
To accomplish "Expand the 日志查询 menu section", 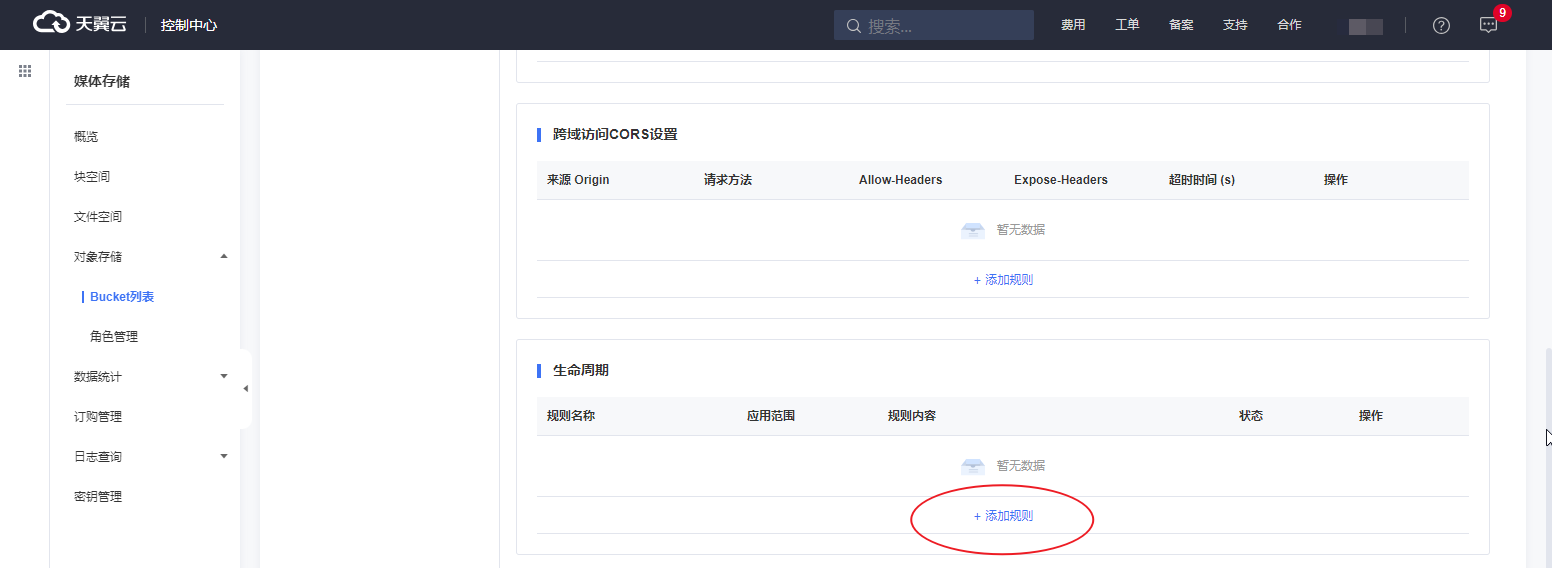I will [224, 457].
